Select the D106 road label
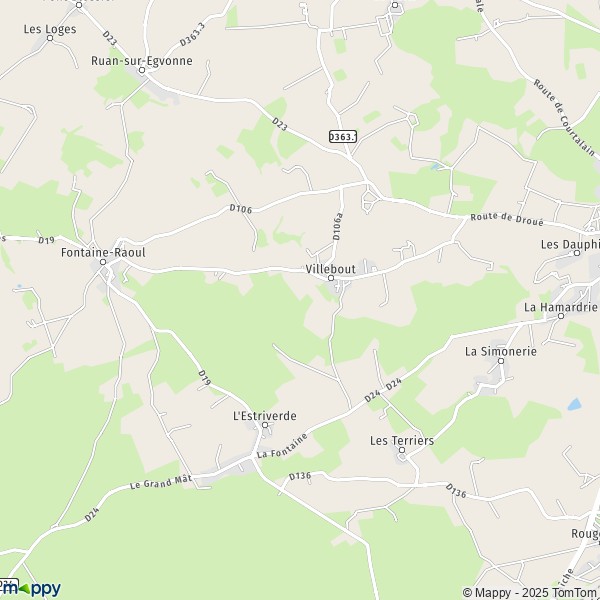Screen dimensions: 600x600 tap(241, 209)
